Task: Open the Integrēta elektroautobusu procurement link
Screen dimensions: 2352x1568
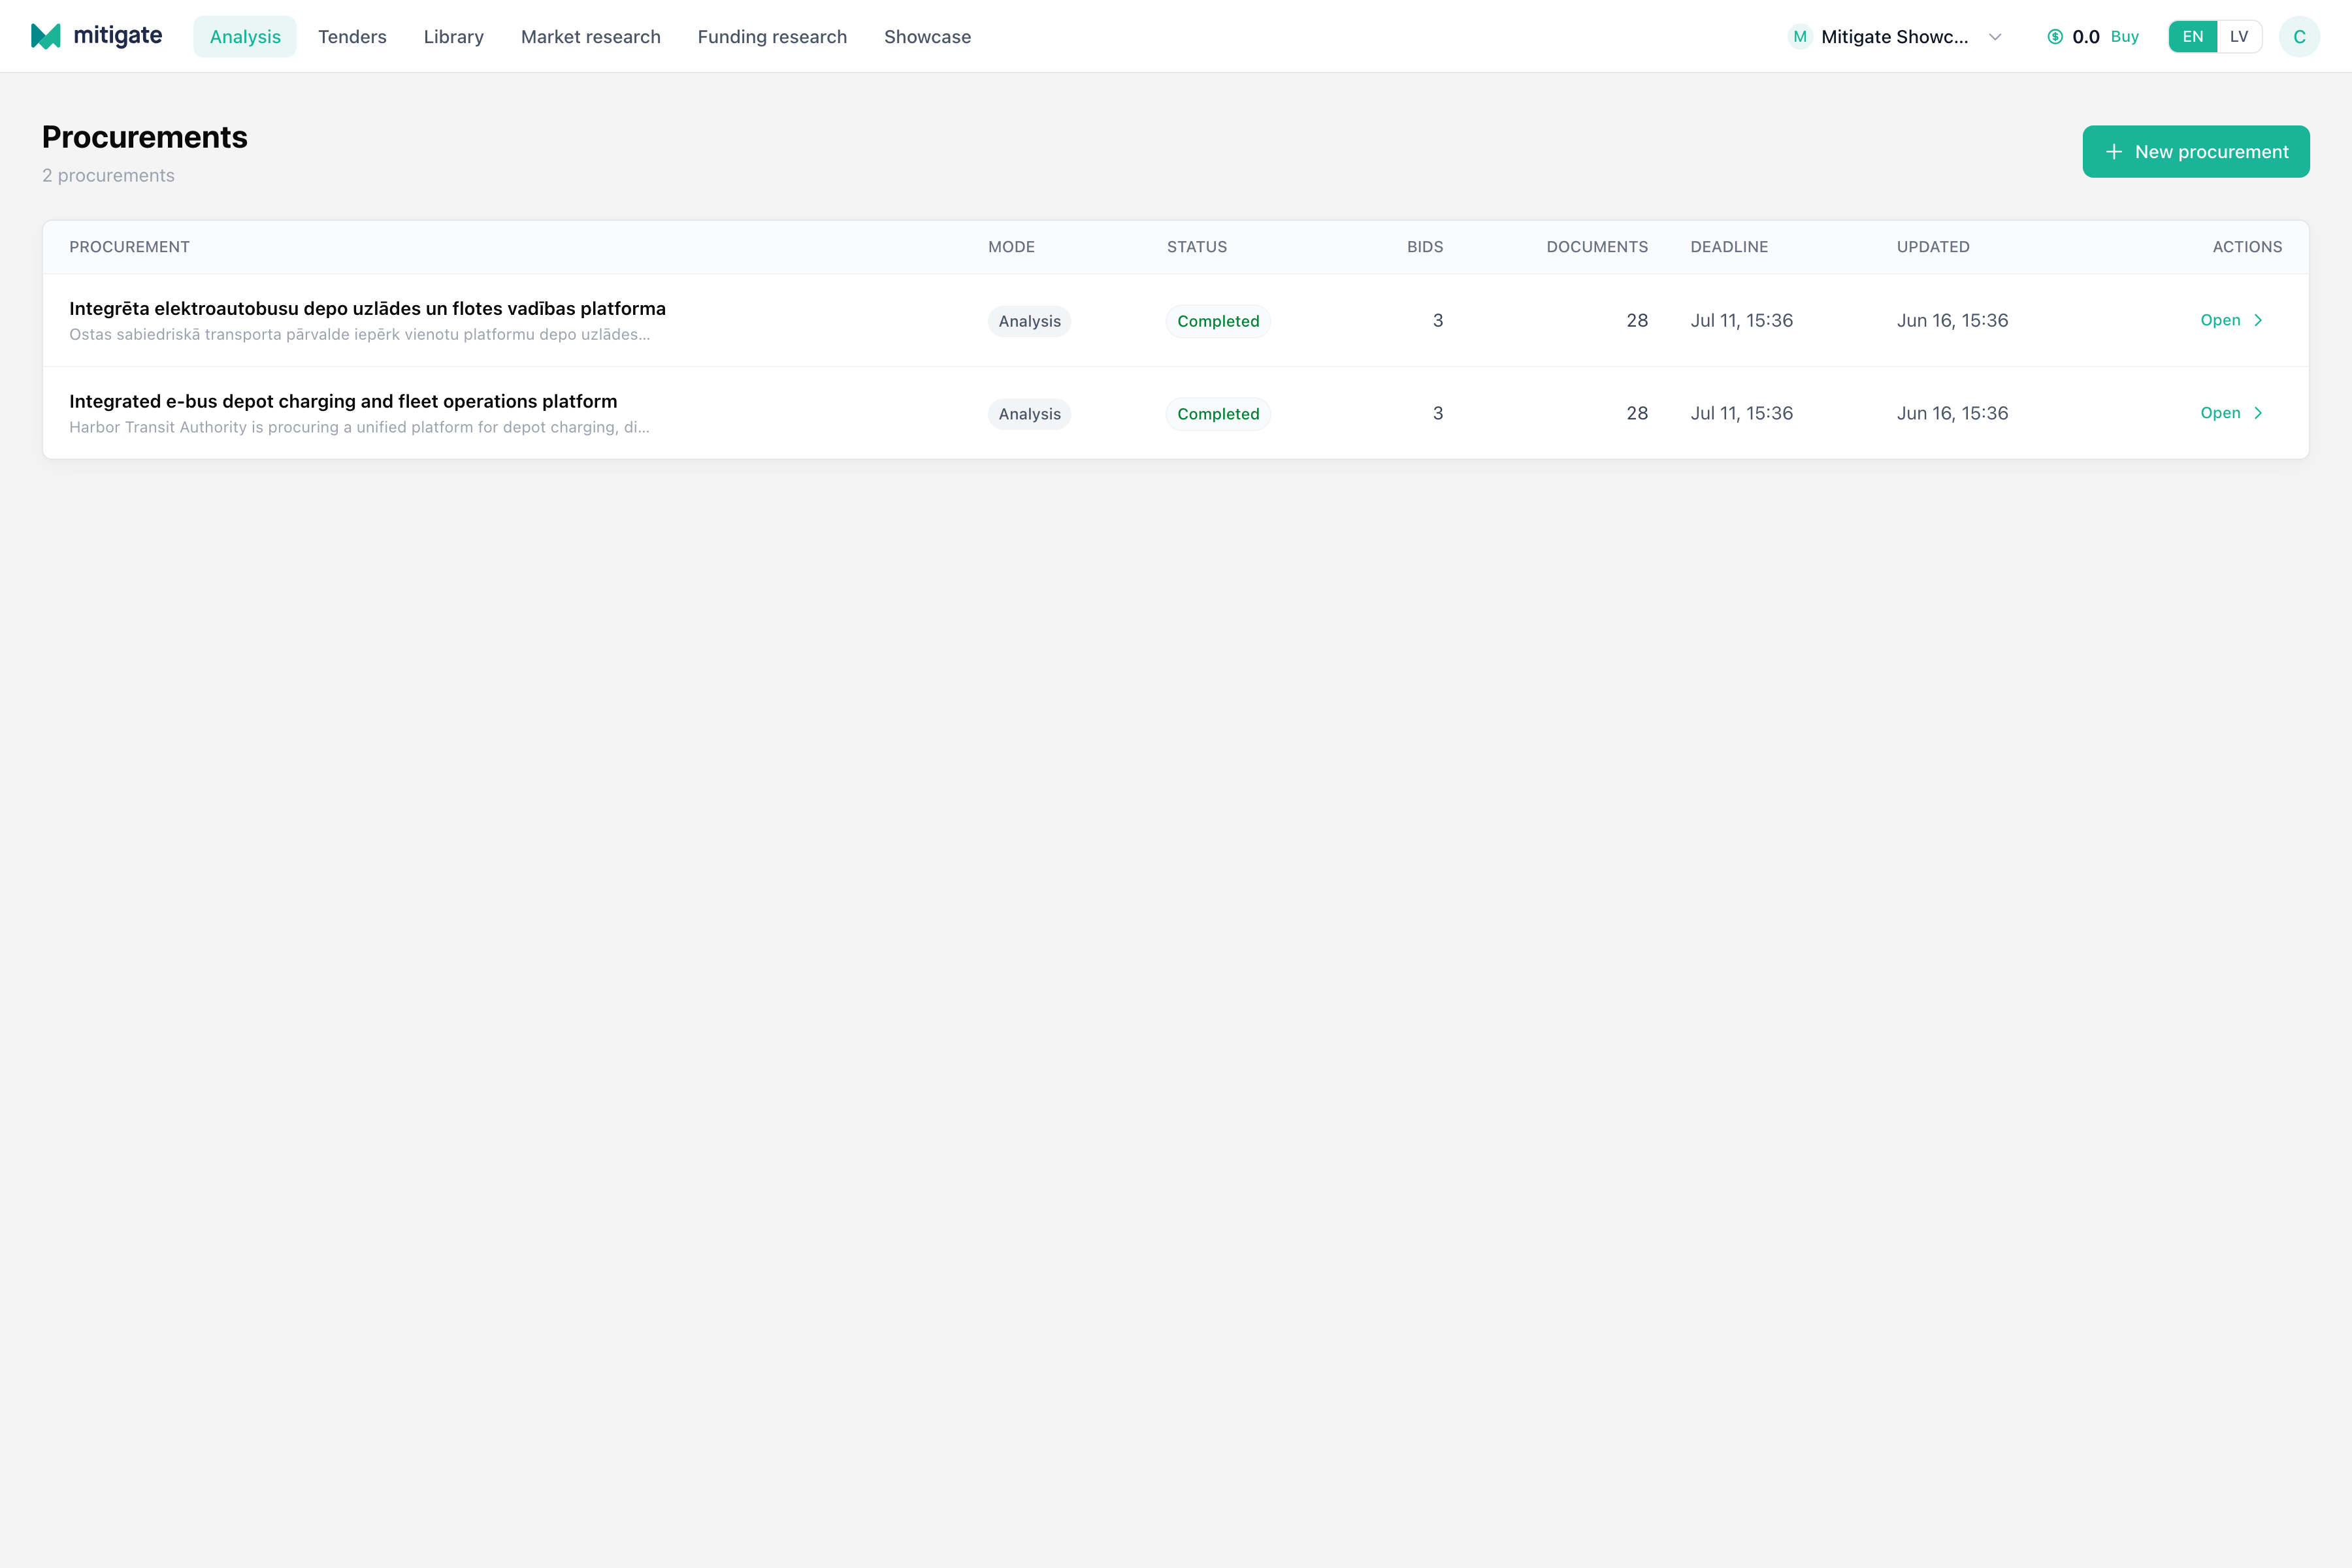Action: (367, 309)
